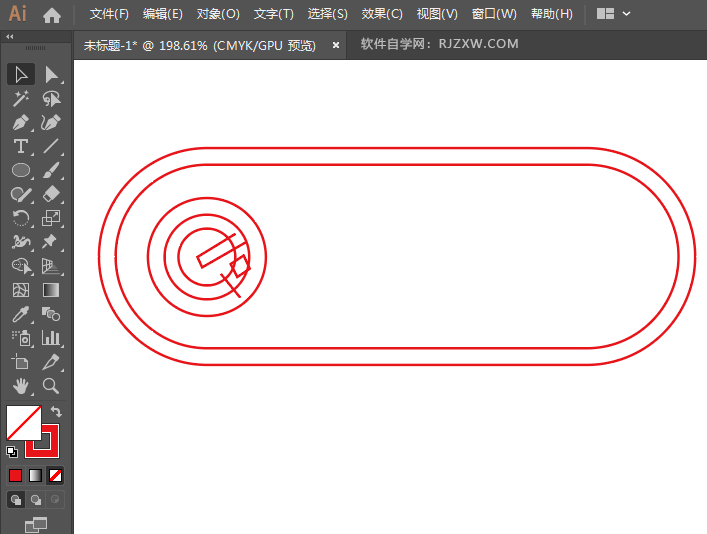Select the Rotate tool
The height and width of the screenshot is (534, 707).
[21, 218]
